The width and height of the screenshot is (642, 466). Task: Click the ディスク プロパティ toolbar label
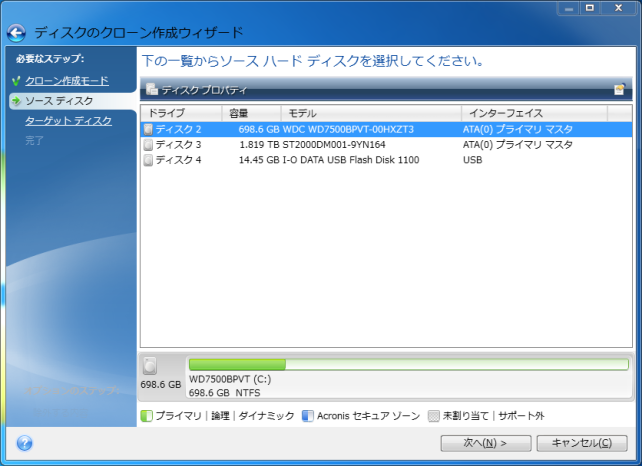coord(204,90)
